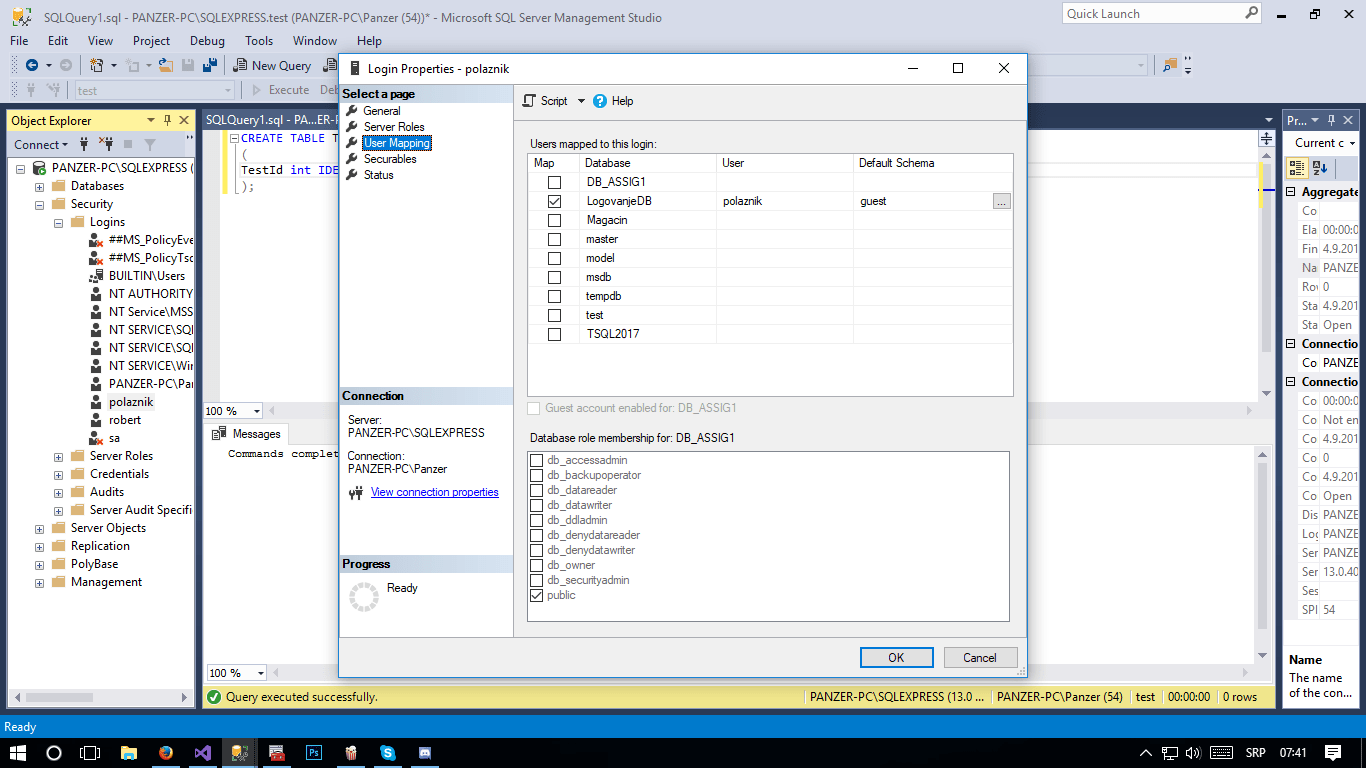The height and width of the screenshot is (768, 1366).
Task: Expand the Server Roles node in Object Explorer
Action: pos(58,456)
